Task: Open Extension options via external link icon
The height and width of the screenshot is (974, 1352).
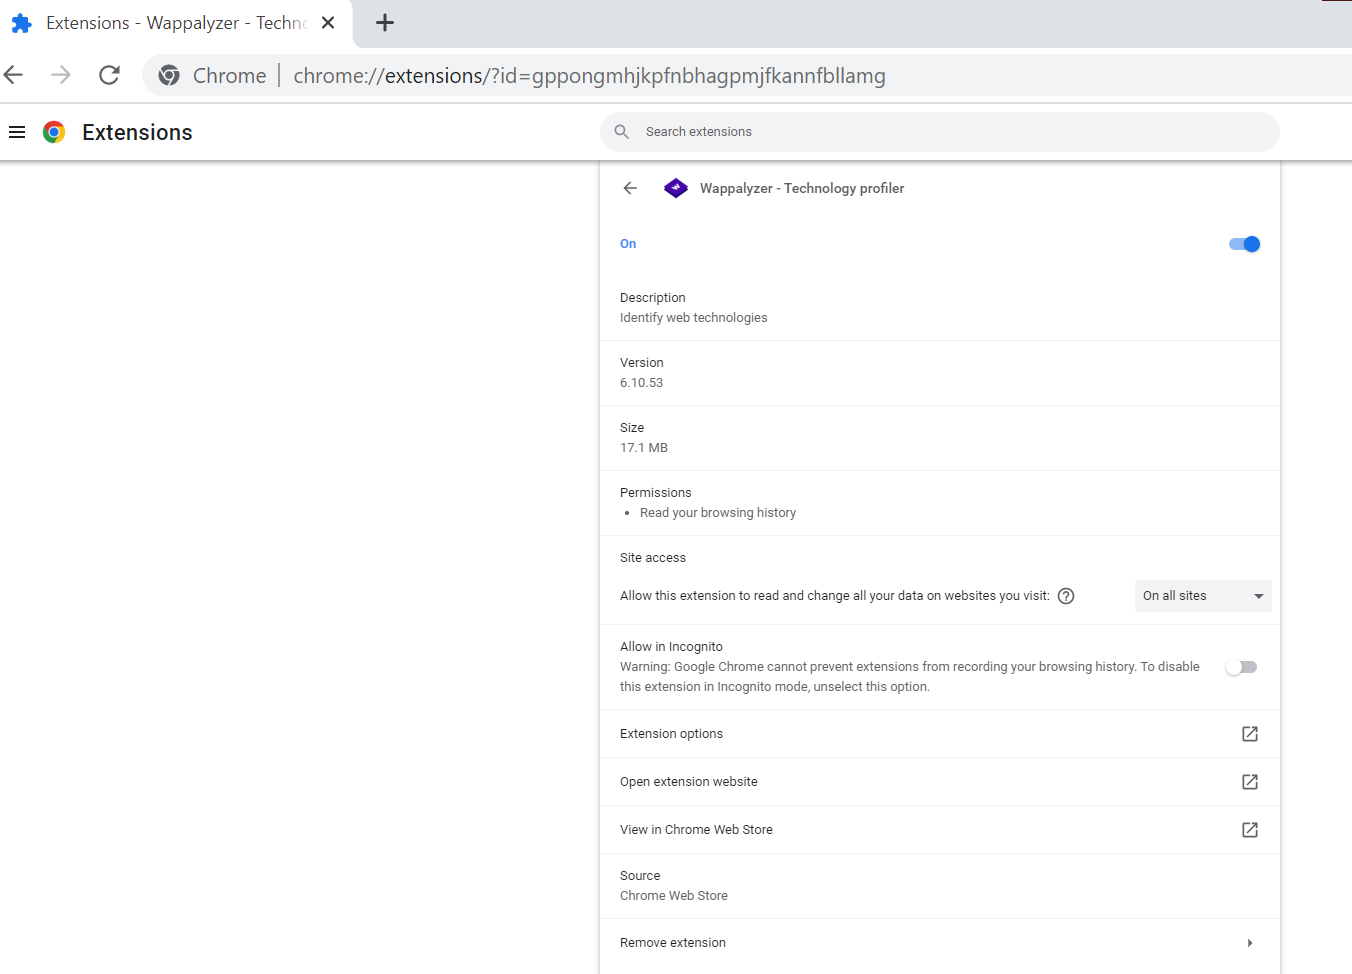Action: 1249,733
